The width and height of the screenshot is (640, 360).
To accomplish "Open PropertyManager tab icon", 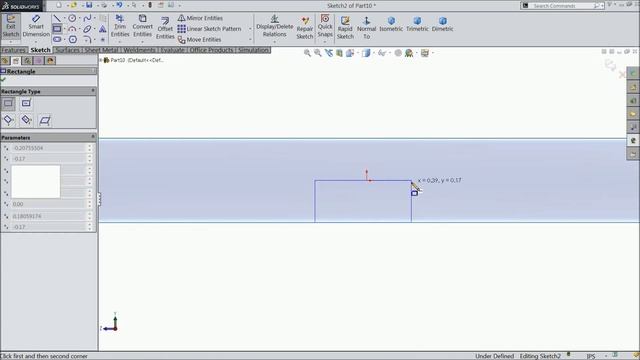I will (16, 61).
